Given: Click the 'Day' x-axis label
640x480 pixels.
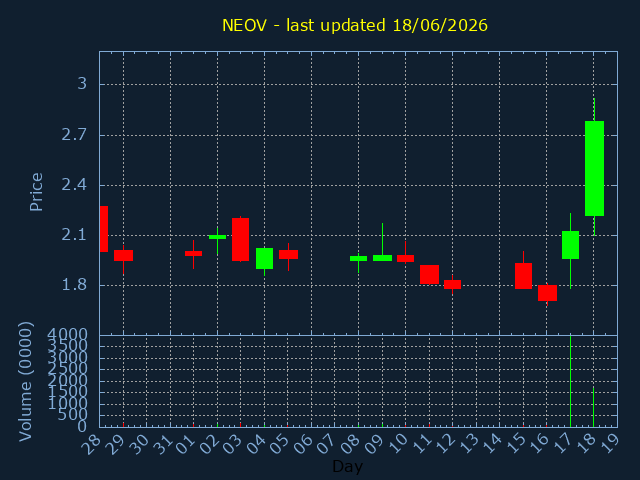Looking at the screenshot, I should (x=347, y=466).
